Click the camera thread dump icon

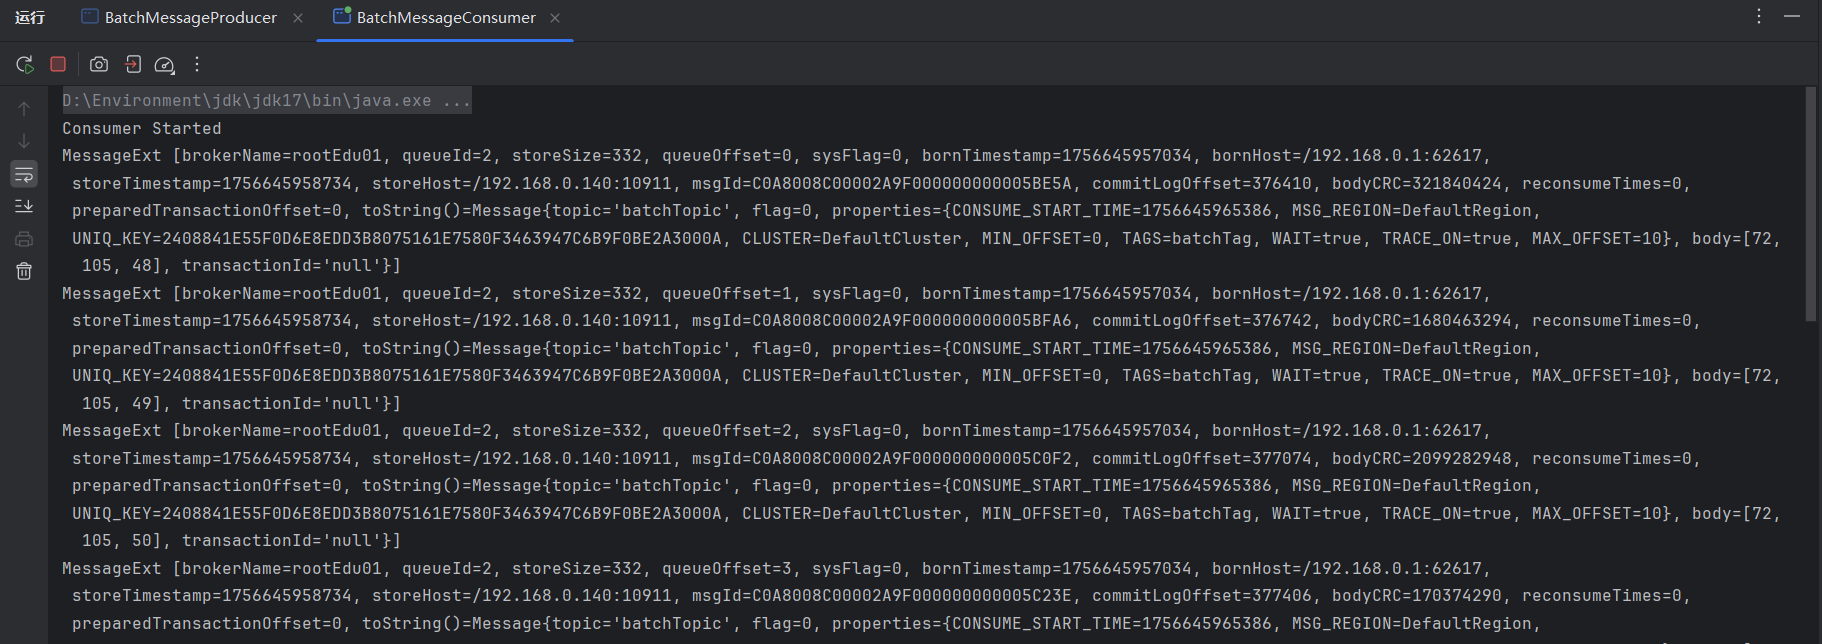click(99, 65)
